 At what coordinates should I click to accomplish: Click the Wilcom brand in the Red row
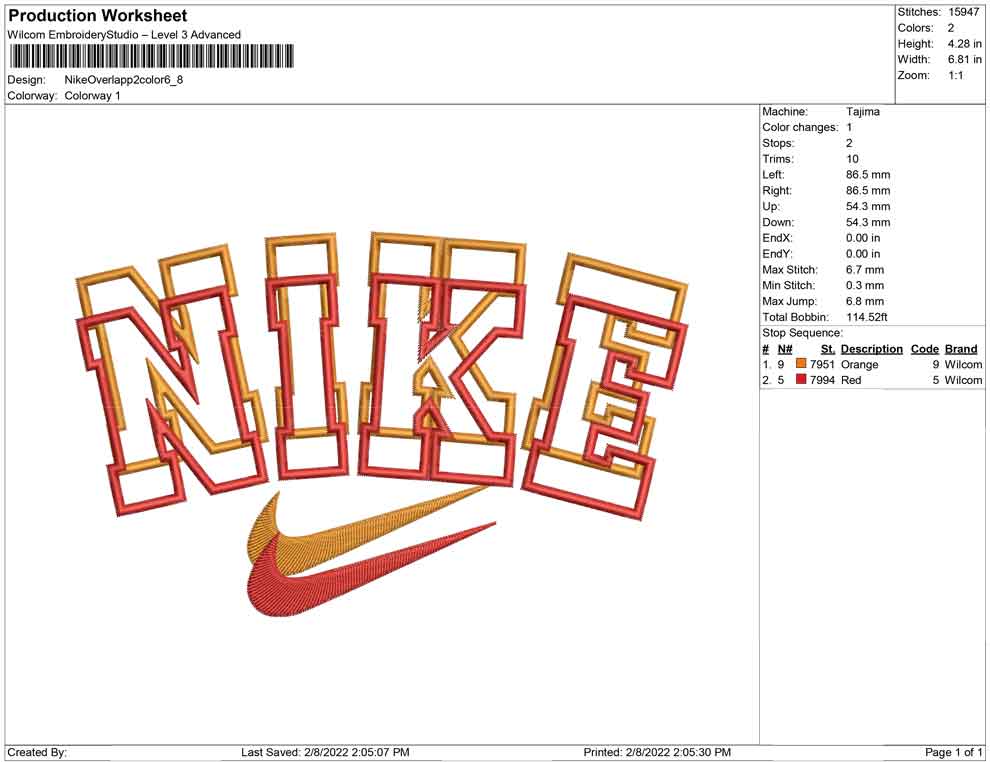pos(963,380)
